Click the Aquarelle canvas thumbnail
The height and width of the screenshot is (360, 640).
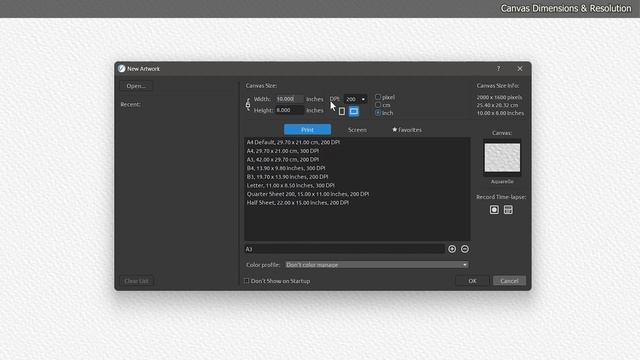502,158
